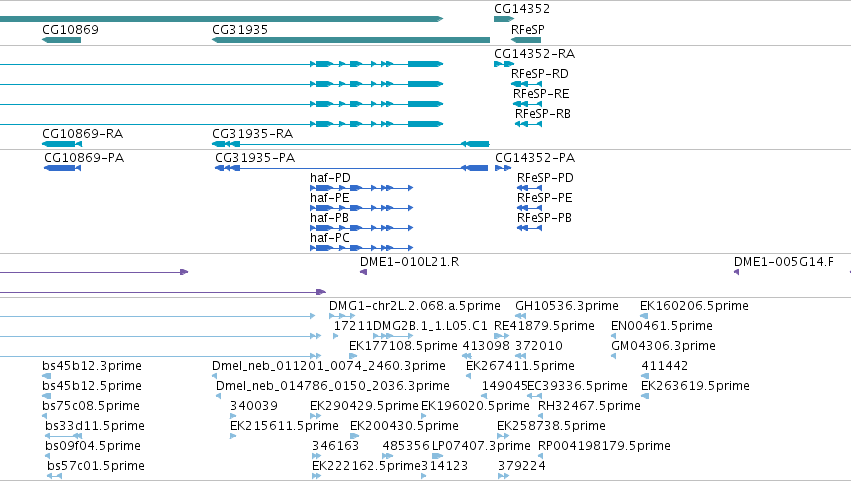This screenshot has height=481, width=851.
Task: Click the haf-PB protein label
Action: coord(329,218)
